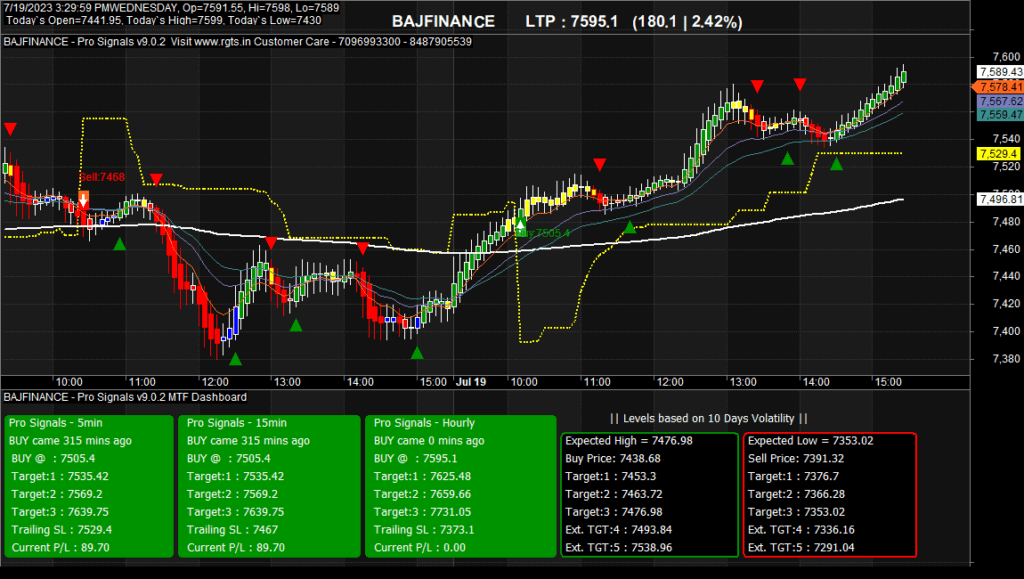Click Expected Low = 7353.02 row

[x=810, y=441]
